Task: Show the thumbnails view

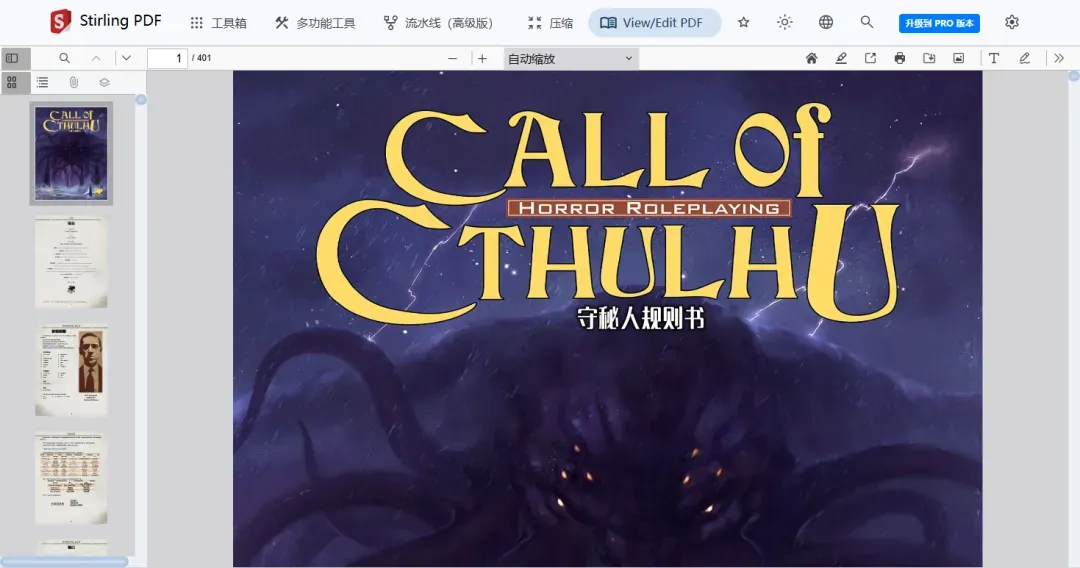Action: point(12,83)
